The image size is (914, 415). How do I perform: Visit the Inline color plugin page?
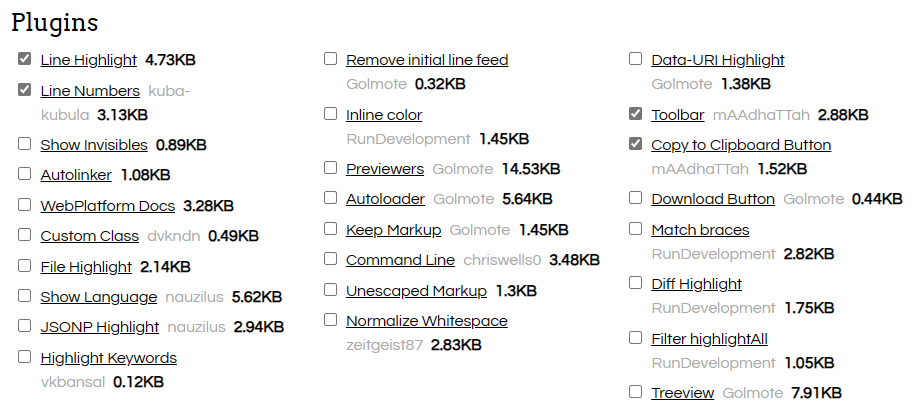tap(384, 115)
